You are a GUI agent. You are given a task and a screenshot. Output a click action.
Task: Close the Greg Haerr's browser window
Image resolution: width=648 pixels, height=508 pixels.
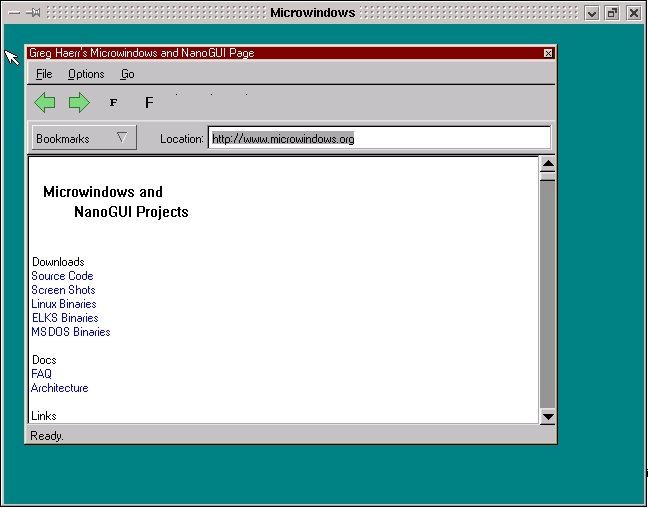(x=548, y=53)
